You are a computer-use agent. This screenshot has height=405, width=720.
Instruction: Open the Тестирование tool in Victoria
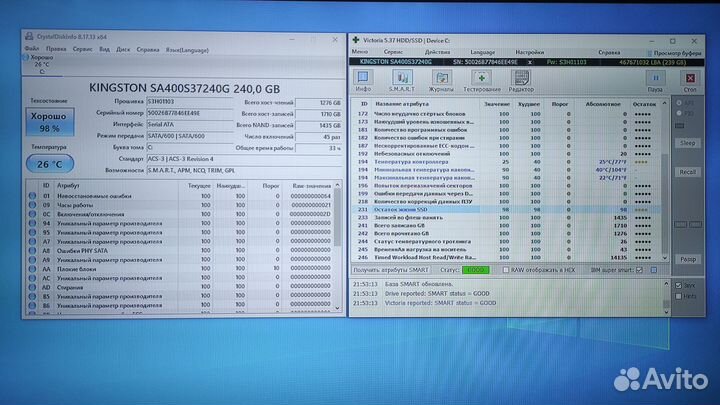481,81
